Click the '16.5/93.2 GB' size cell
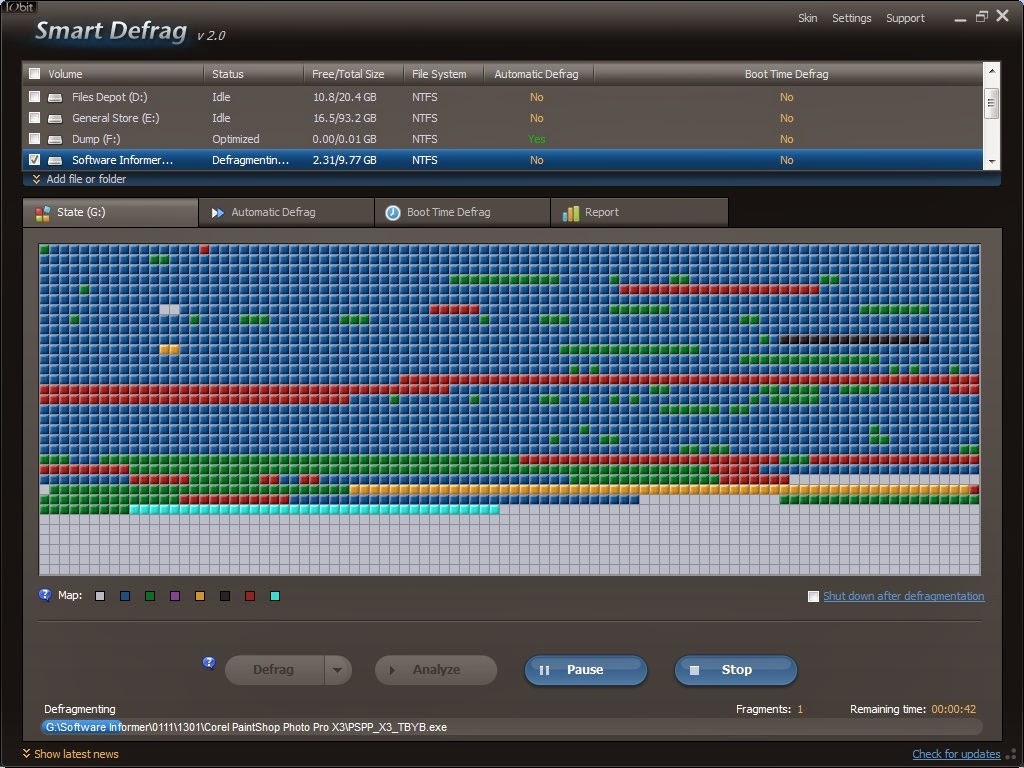The image size is (1024, 768). coord(345,118)
